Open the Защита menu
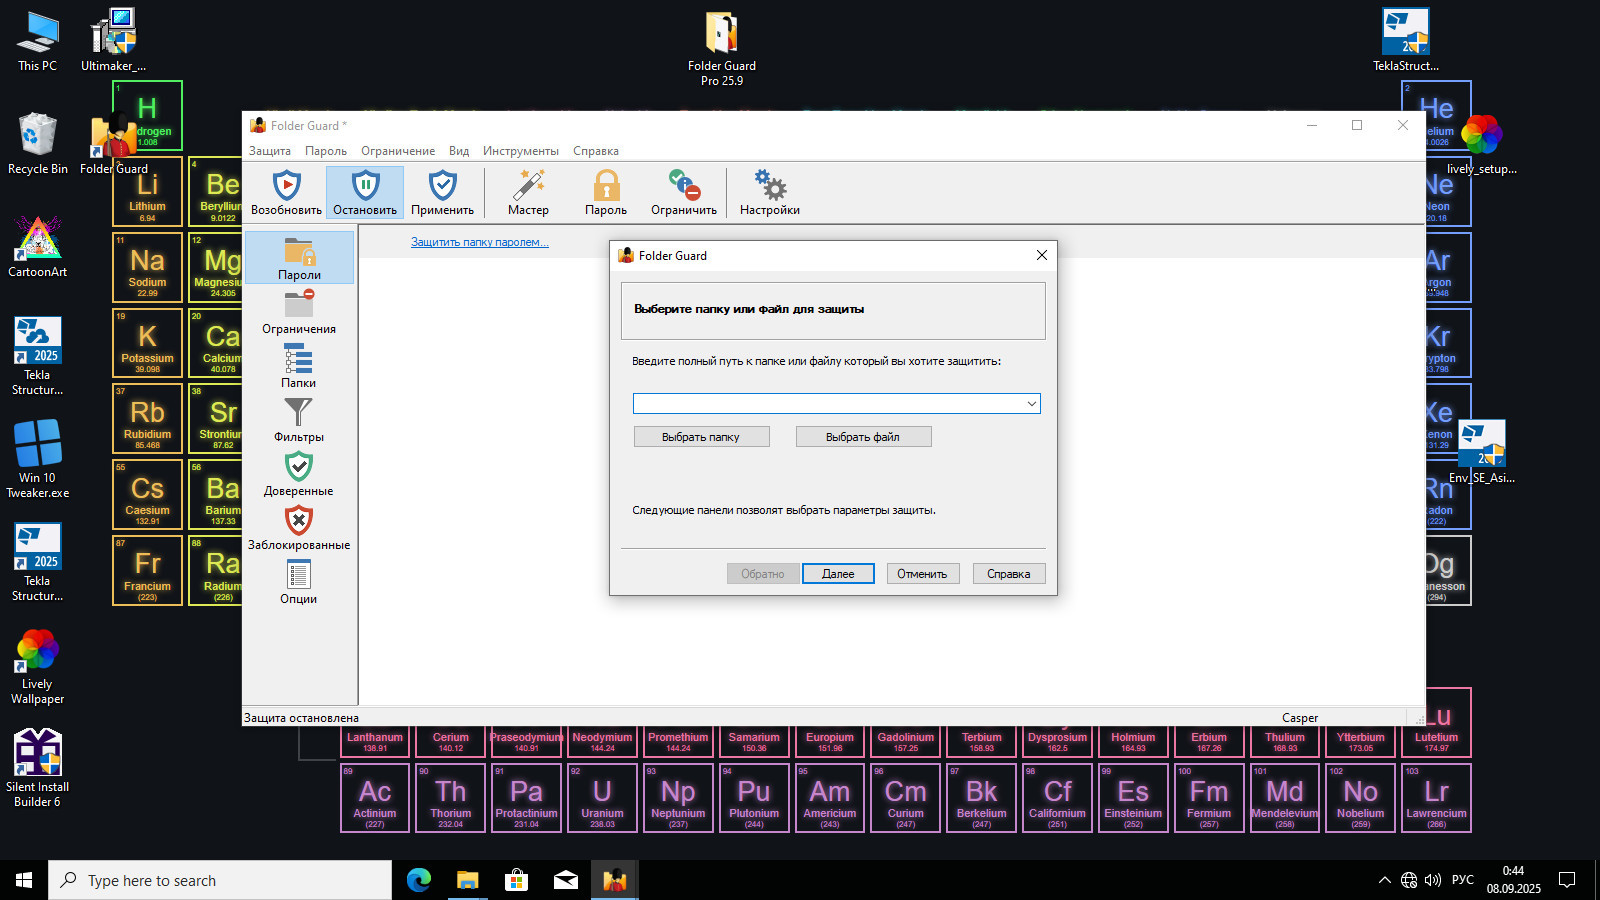The height and width of the screenshot is (900, 1600). tap(270, 151)
